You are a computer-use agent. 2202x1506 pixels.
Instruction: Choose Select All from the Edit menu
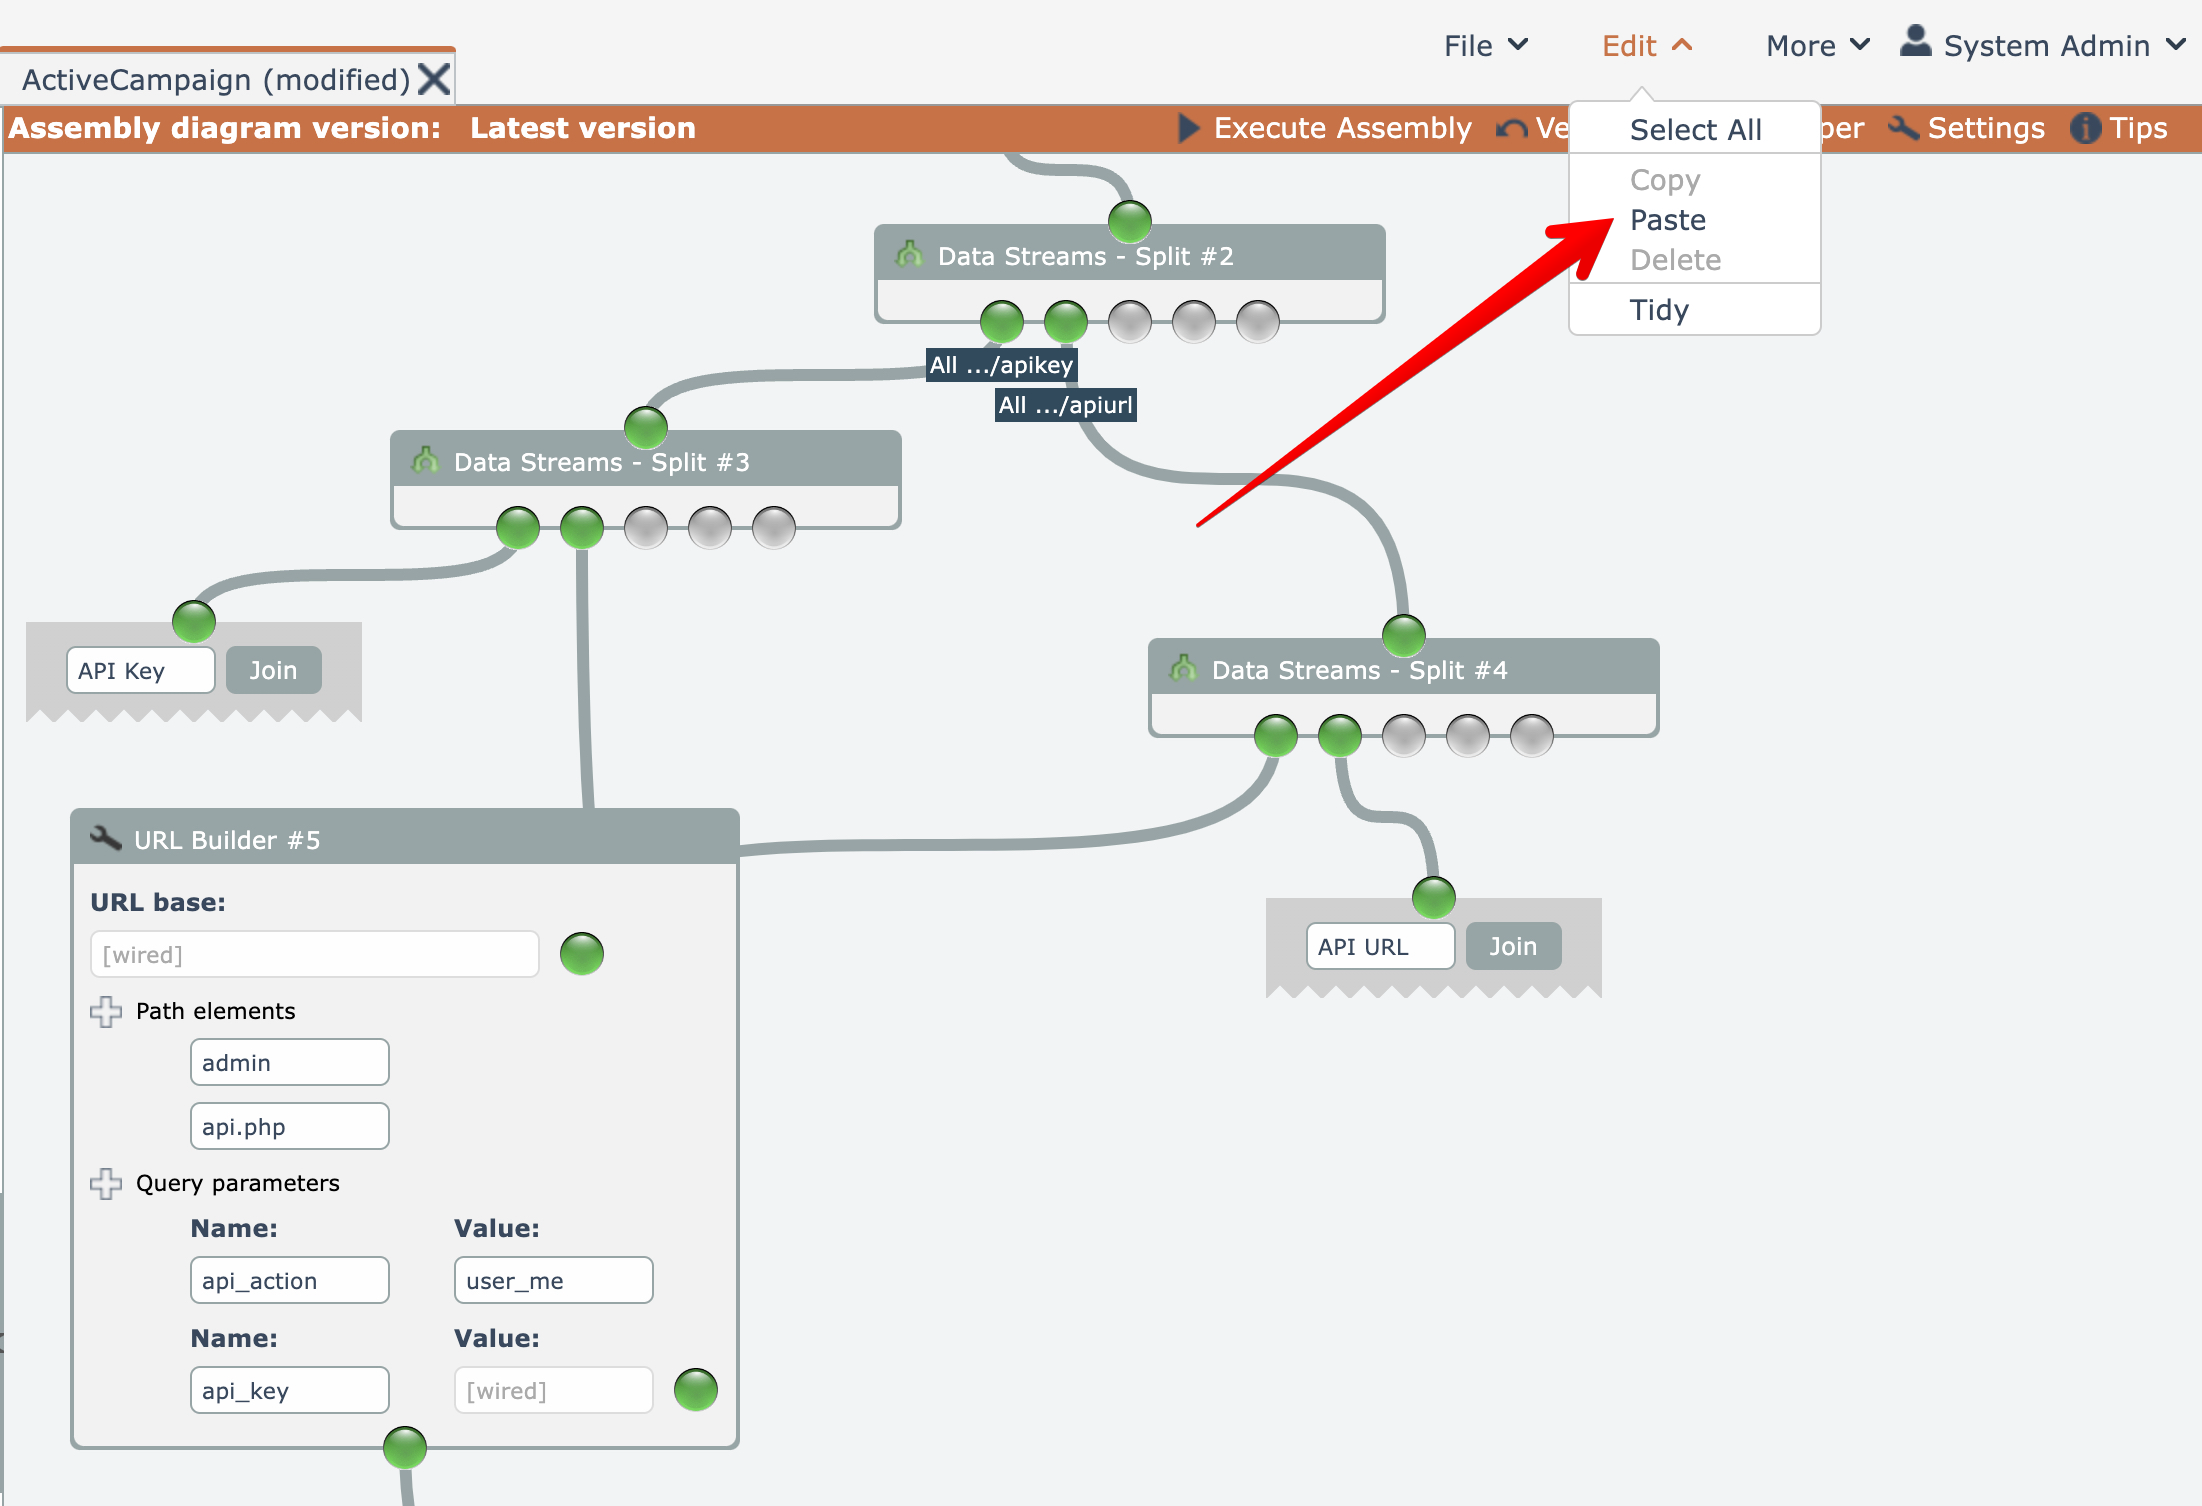point(1695,130)
